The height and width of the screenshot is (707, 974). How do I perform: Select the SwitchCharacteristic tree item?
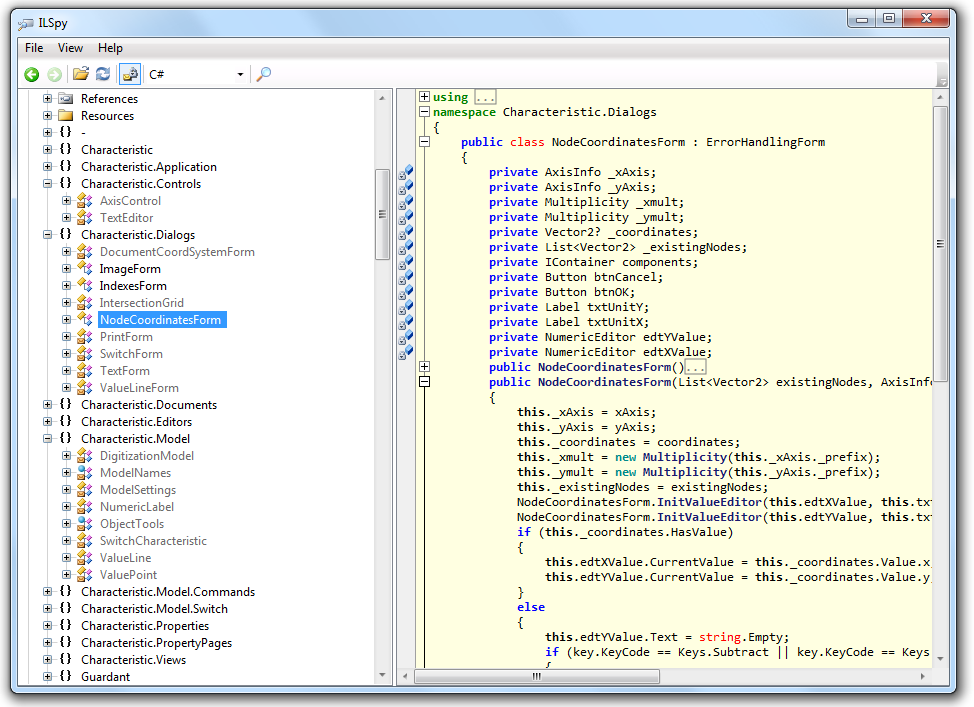point(153,541)
